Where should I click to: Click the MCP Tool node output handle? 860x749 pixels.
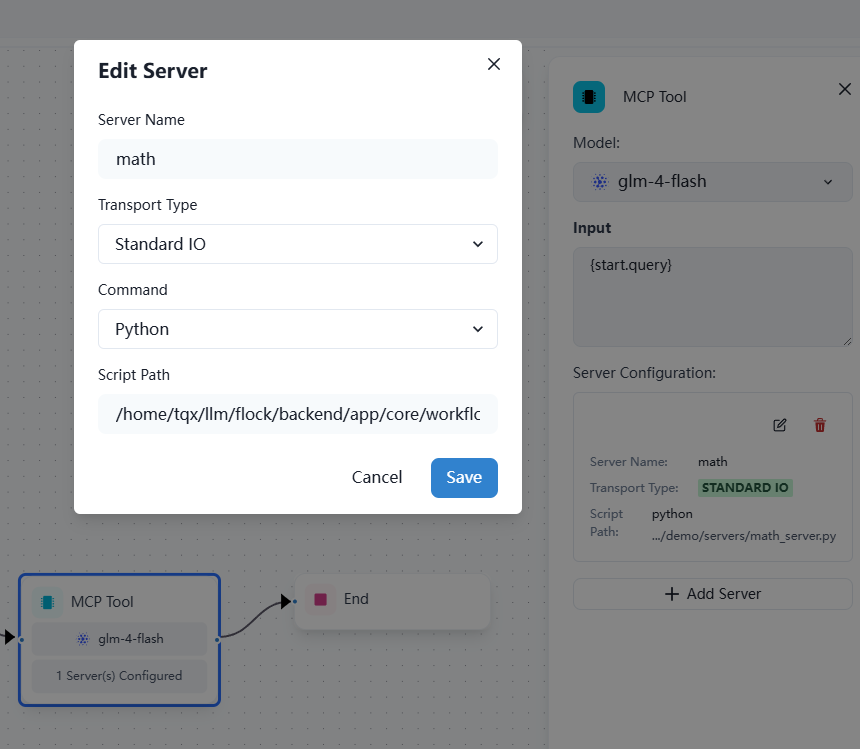pyautogui.click(x=218, y=640)
